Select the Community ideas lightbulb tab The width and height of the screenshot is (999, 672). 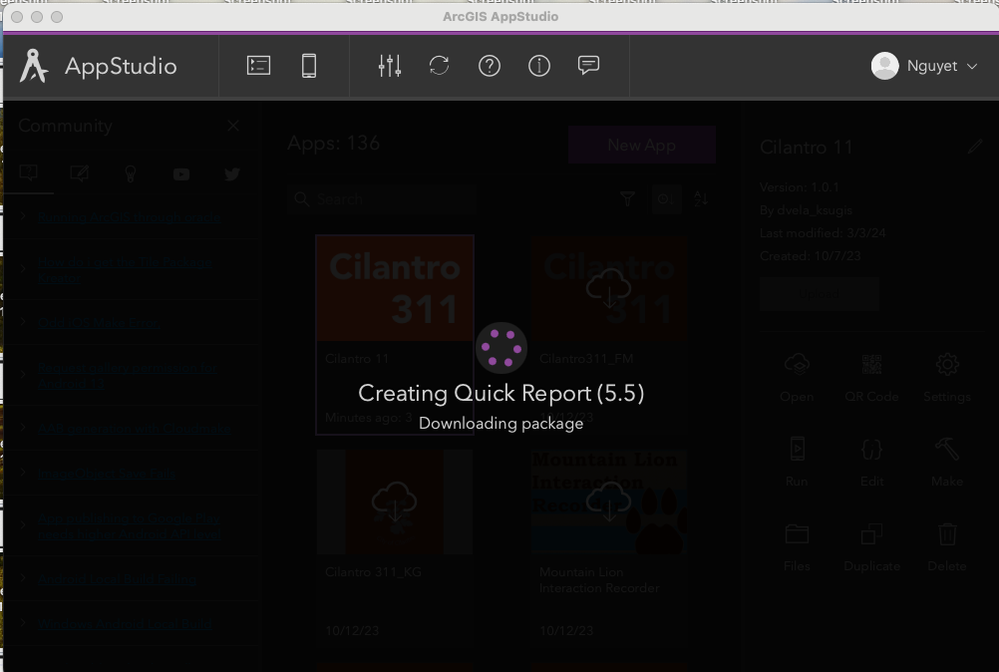click(130, 173)
